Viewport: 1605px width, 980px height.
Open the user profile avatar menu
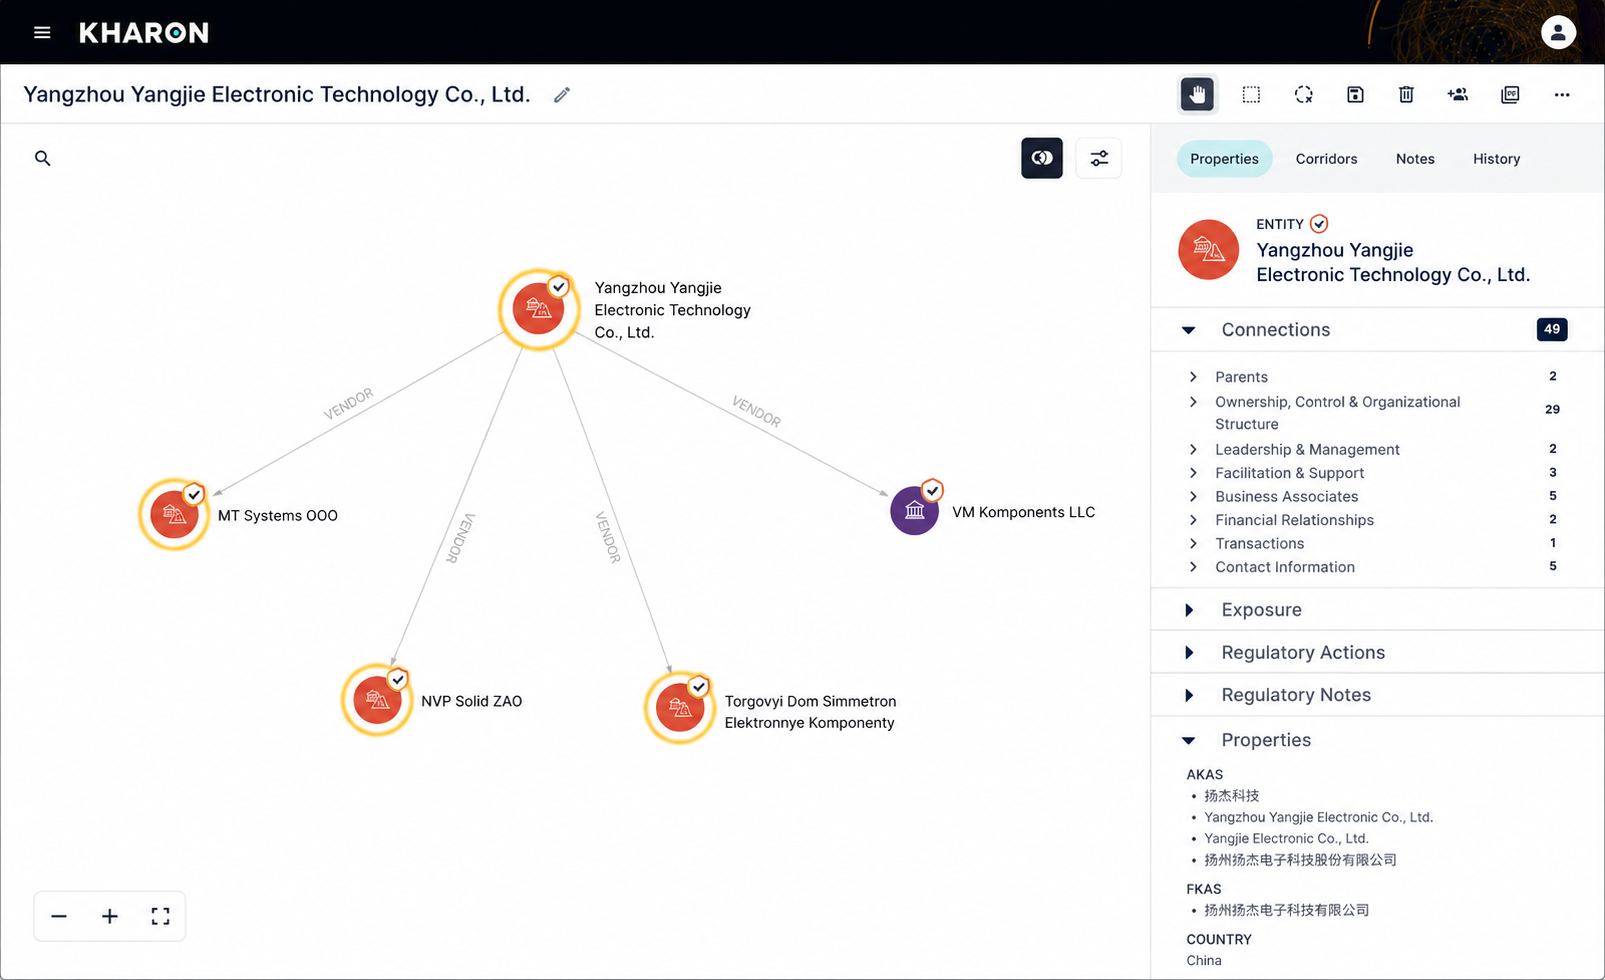click(1558, 33)
